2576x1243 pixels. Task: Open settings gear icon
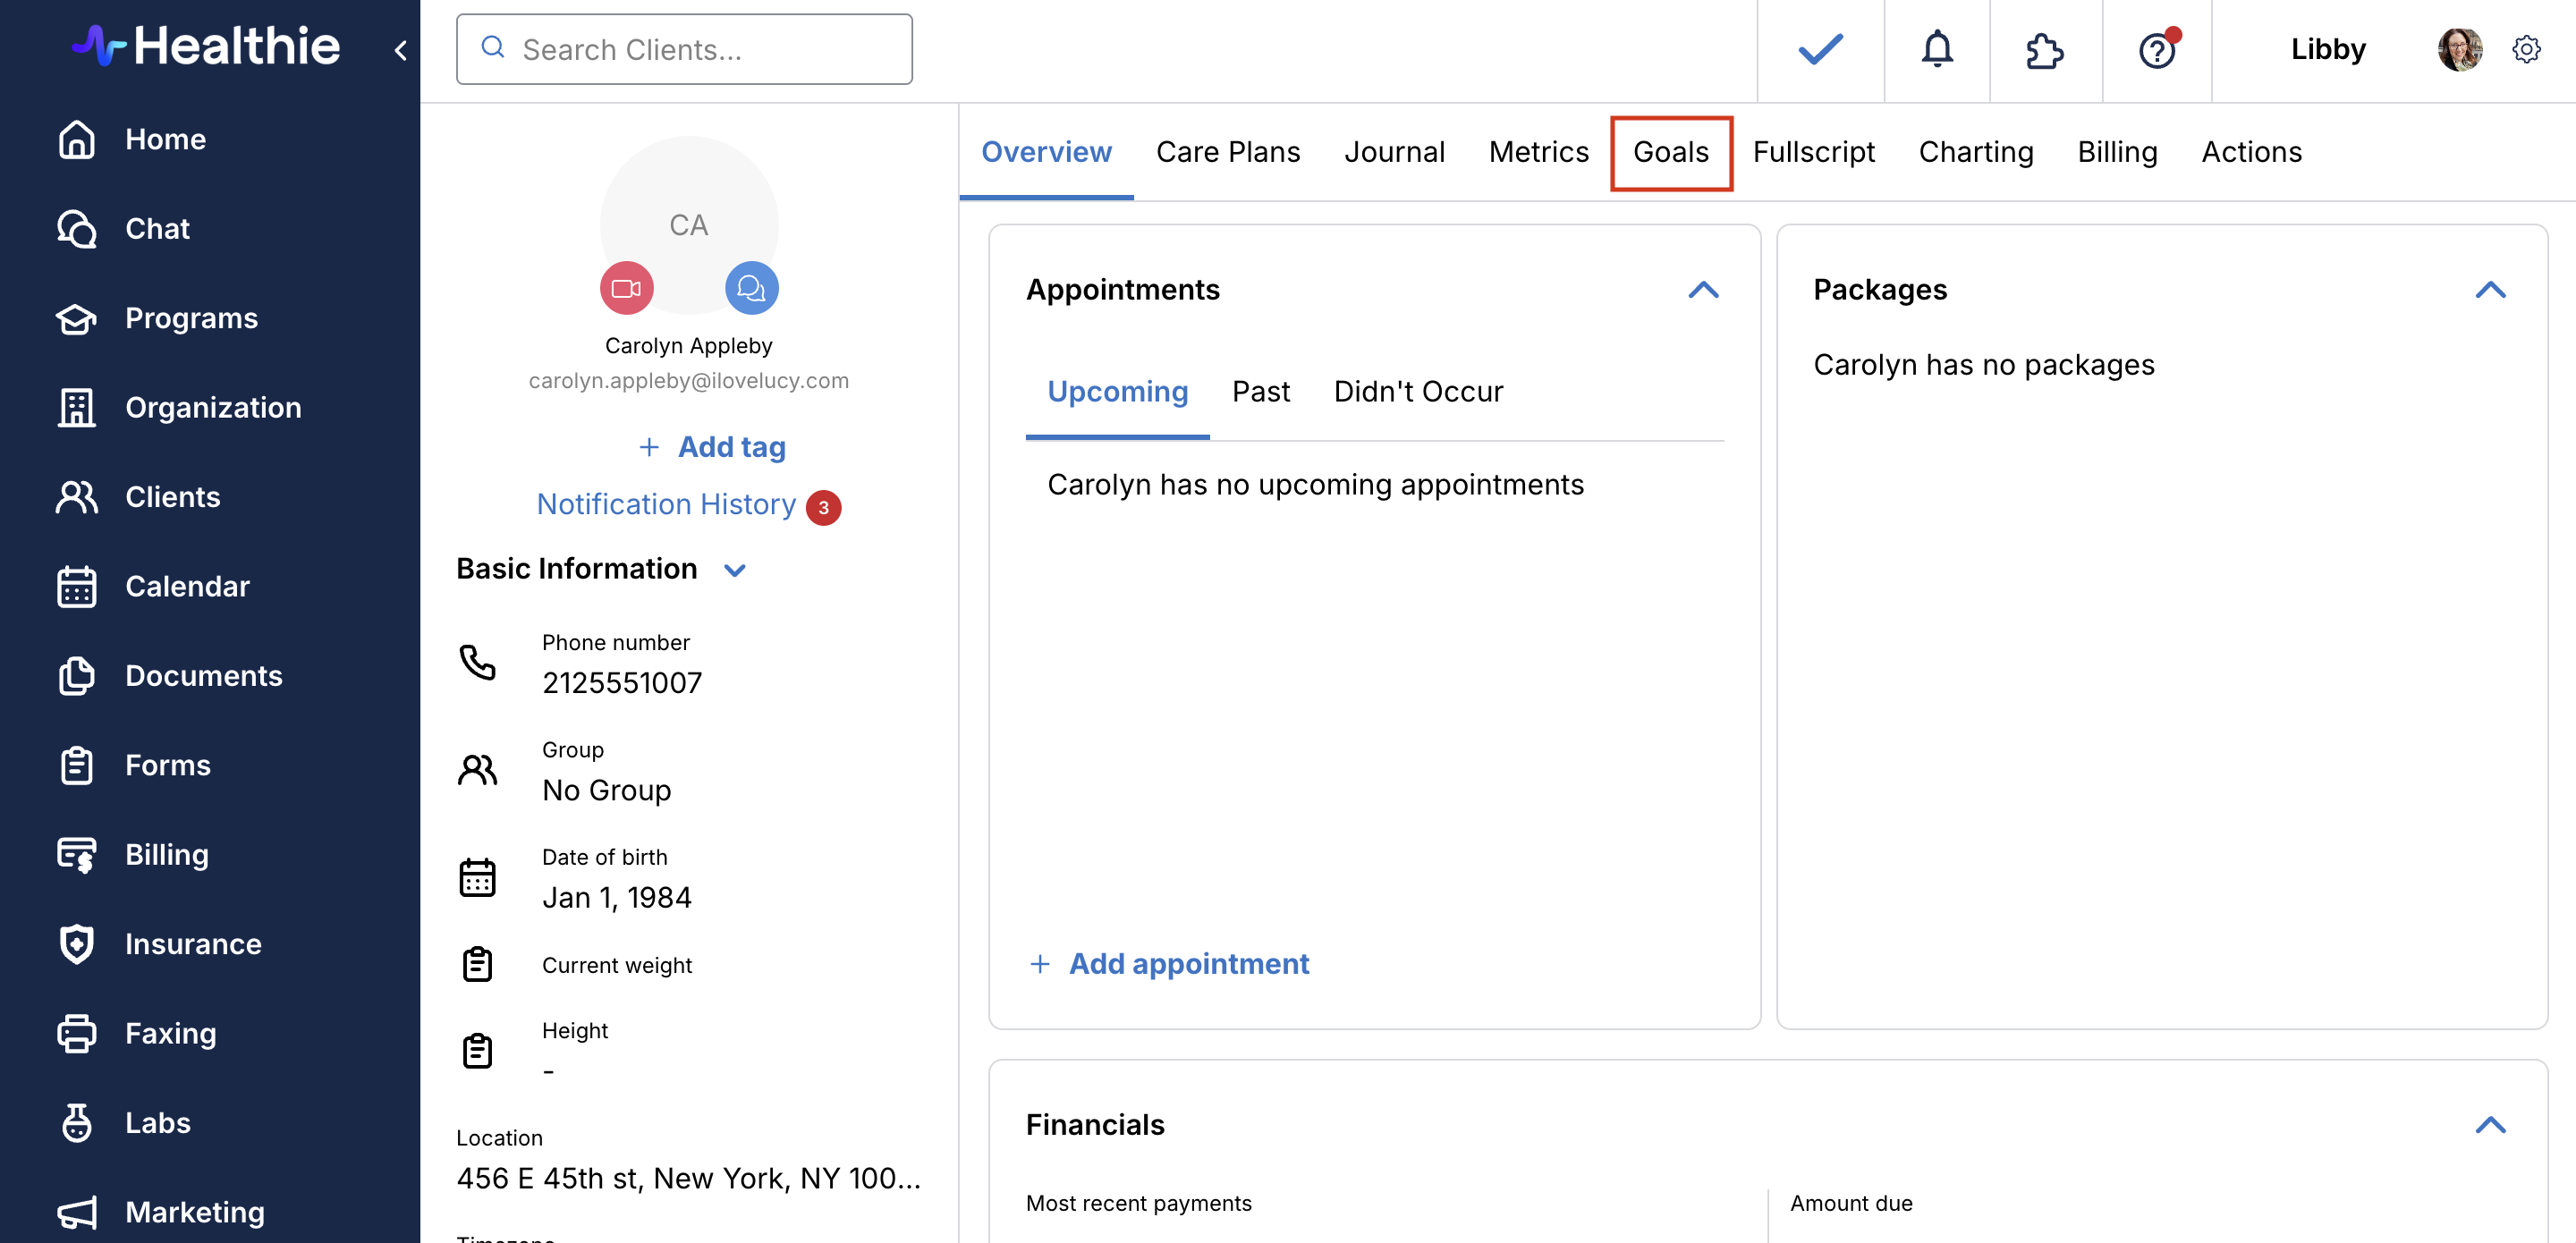(2525, 49)
